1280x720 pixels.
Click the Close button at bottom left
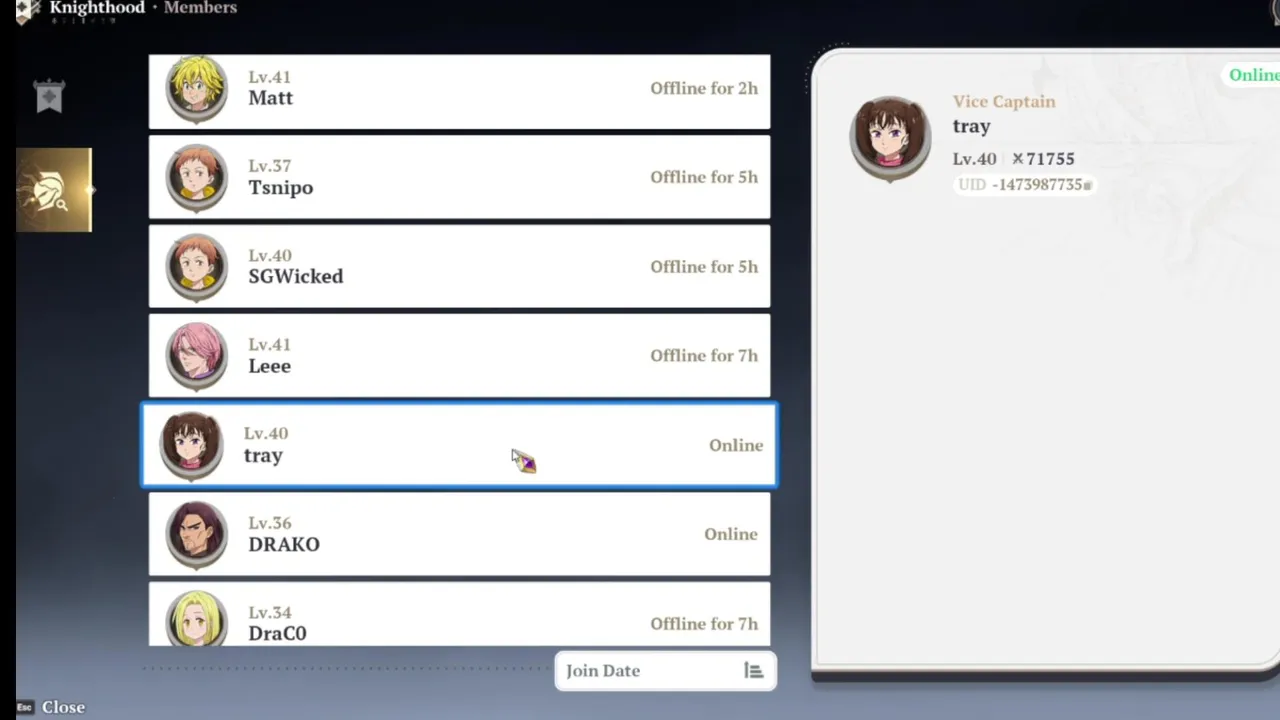pos(63,707)
